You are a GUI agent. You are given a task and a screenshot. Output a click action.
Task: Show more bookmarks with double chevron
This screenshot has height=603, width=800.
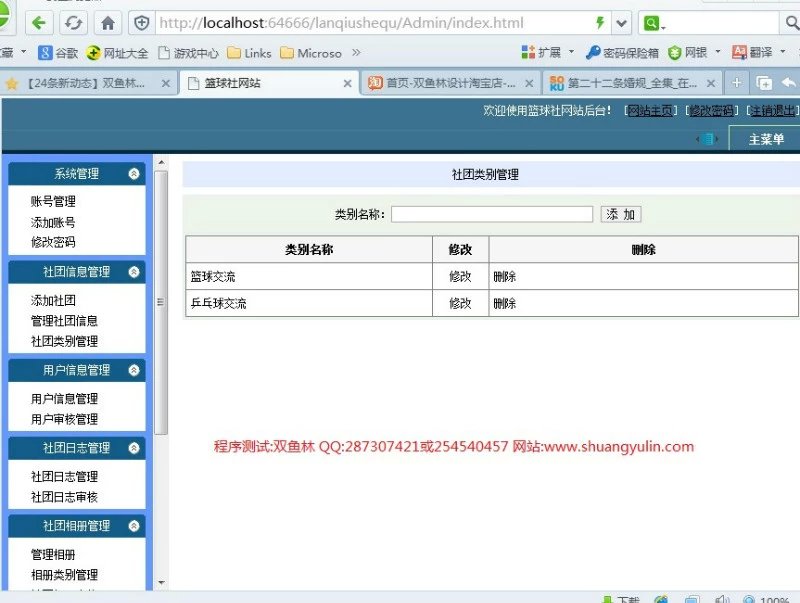(x=356, y=52)
